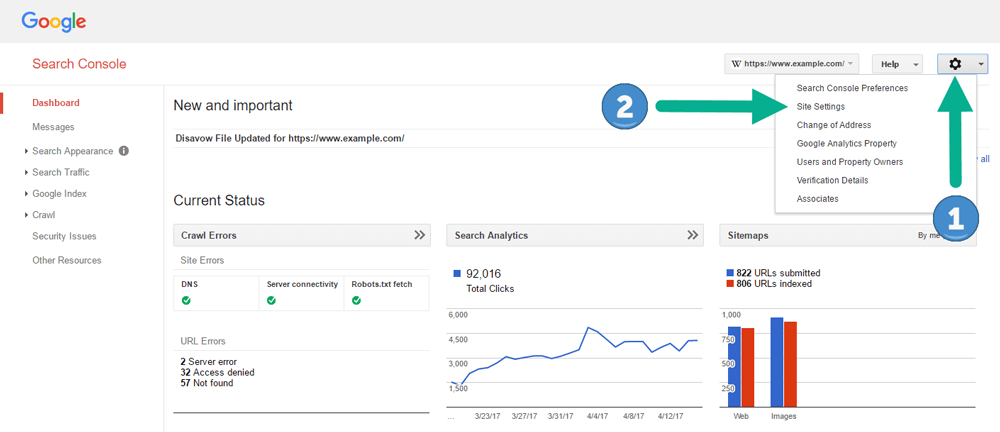Viewport: 1000px width, 432px height.
Task: Click the Site Errors heading
Action: pyautogui.click(x=203, y=260)
